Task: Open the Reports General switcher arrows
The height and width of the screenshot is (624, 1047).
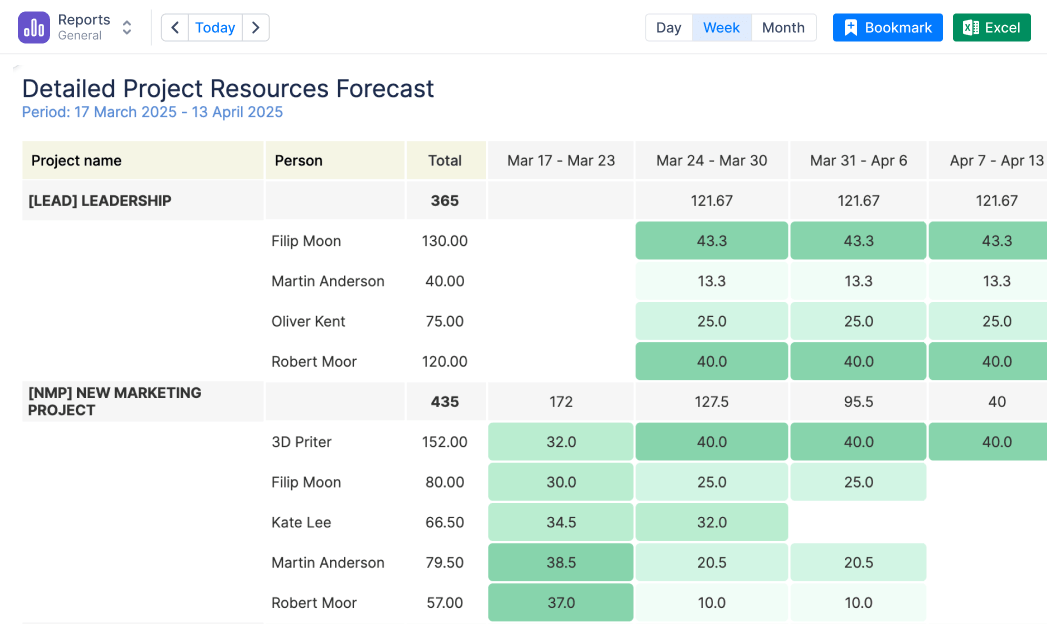Action: pyautogui.click(x=127, y=27)
